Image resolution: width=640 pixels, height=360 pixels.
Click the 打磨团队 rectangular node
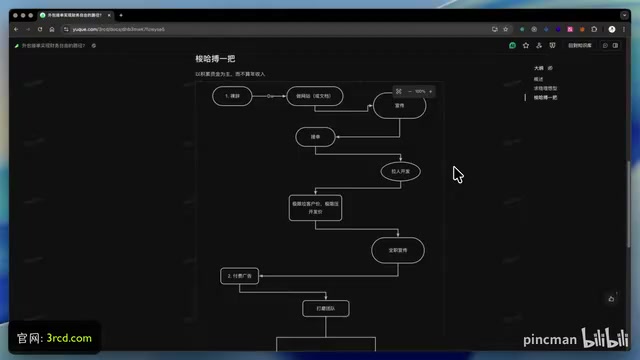326,309
